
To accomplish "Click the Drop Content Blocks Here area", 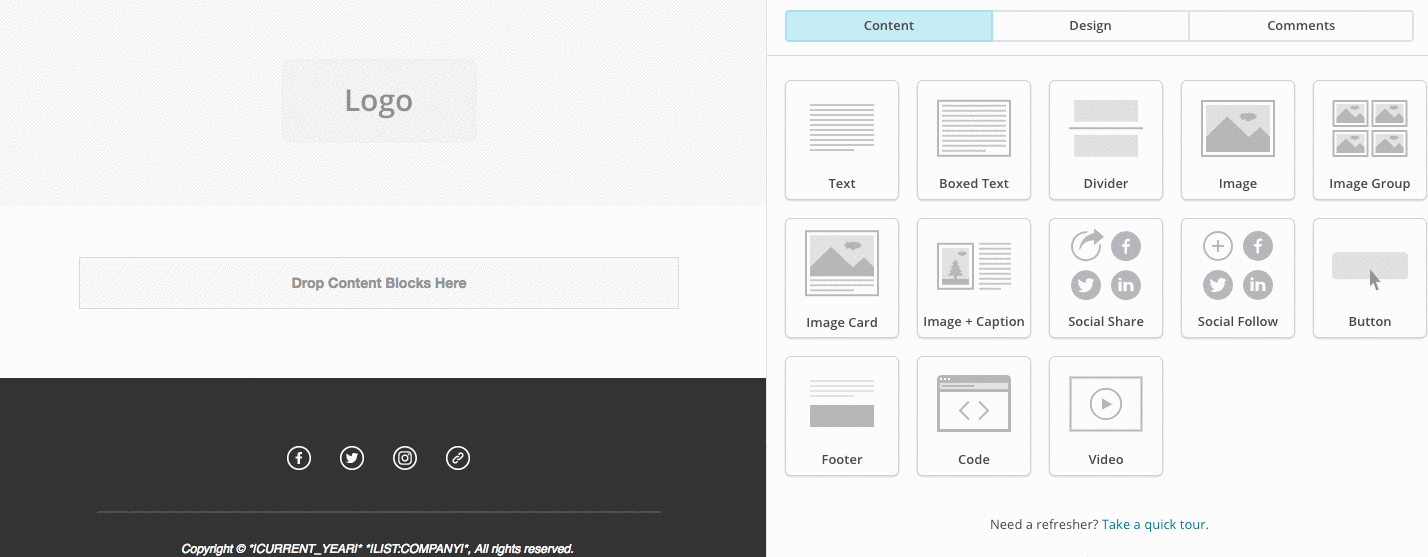I will (379, 283).
